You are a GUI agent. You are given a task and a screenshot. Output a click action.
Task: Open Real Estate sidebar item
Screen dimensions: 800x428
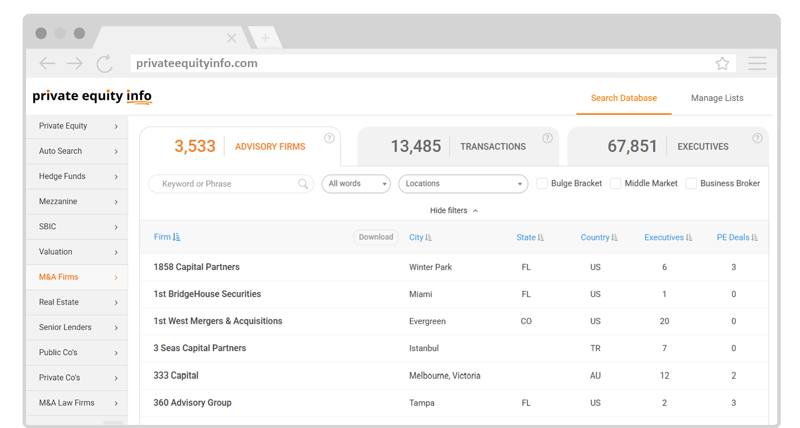point(77,302)
